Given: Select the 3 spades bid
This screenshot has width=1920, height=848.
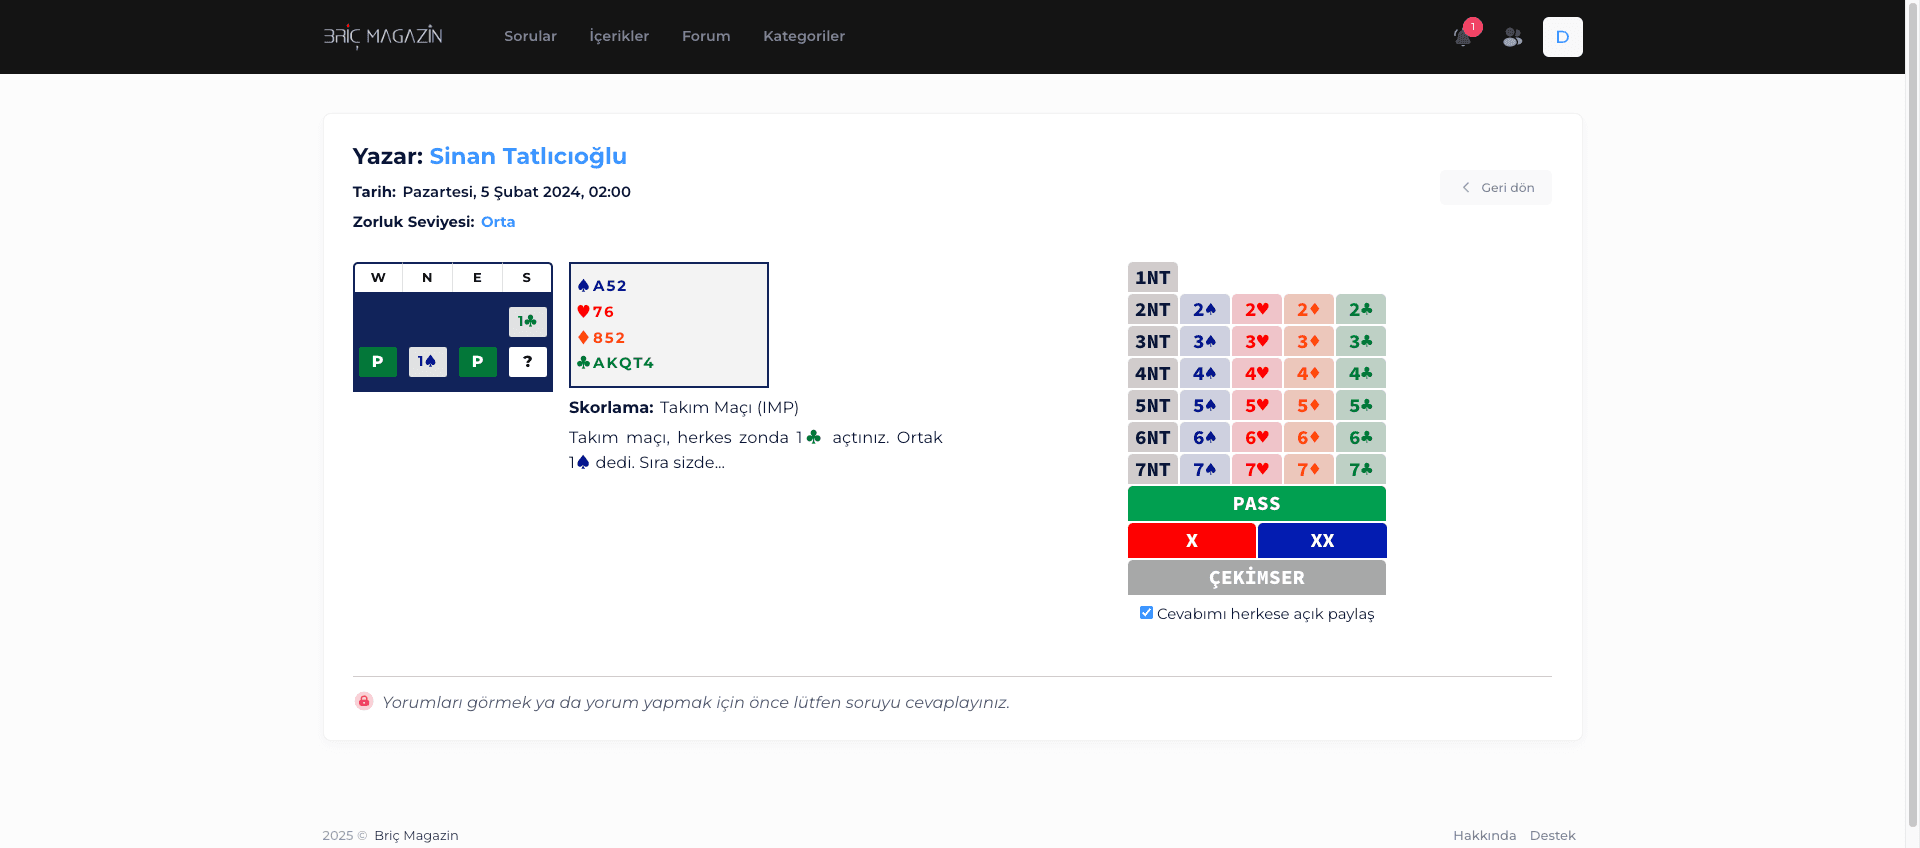Looking at the screenshot, I should click(1205, 341).
